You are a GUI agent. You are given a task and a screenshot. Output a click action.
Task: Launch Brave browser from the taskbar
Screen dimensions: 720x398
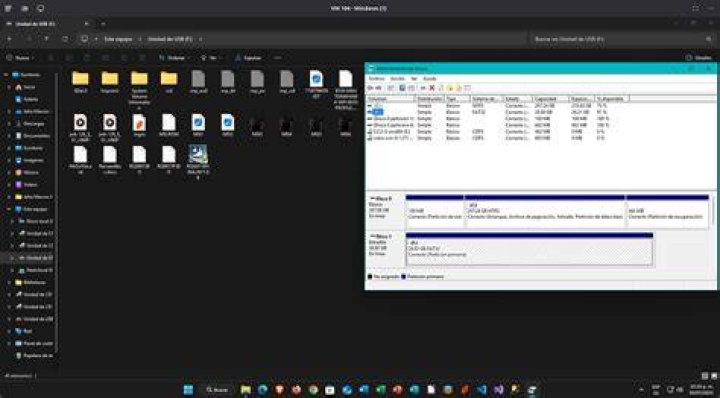279,390
